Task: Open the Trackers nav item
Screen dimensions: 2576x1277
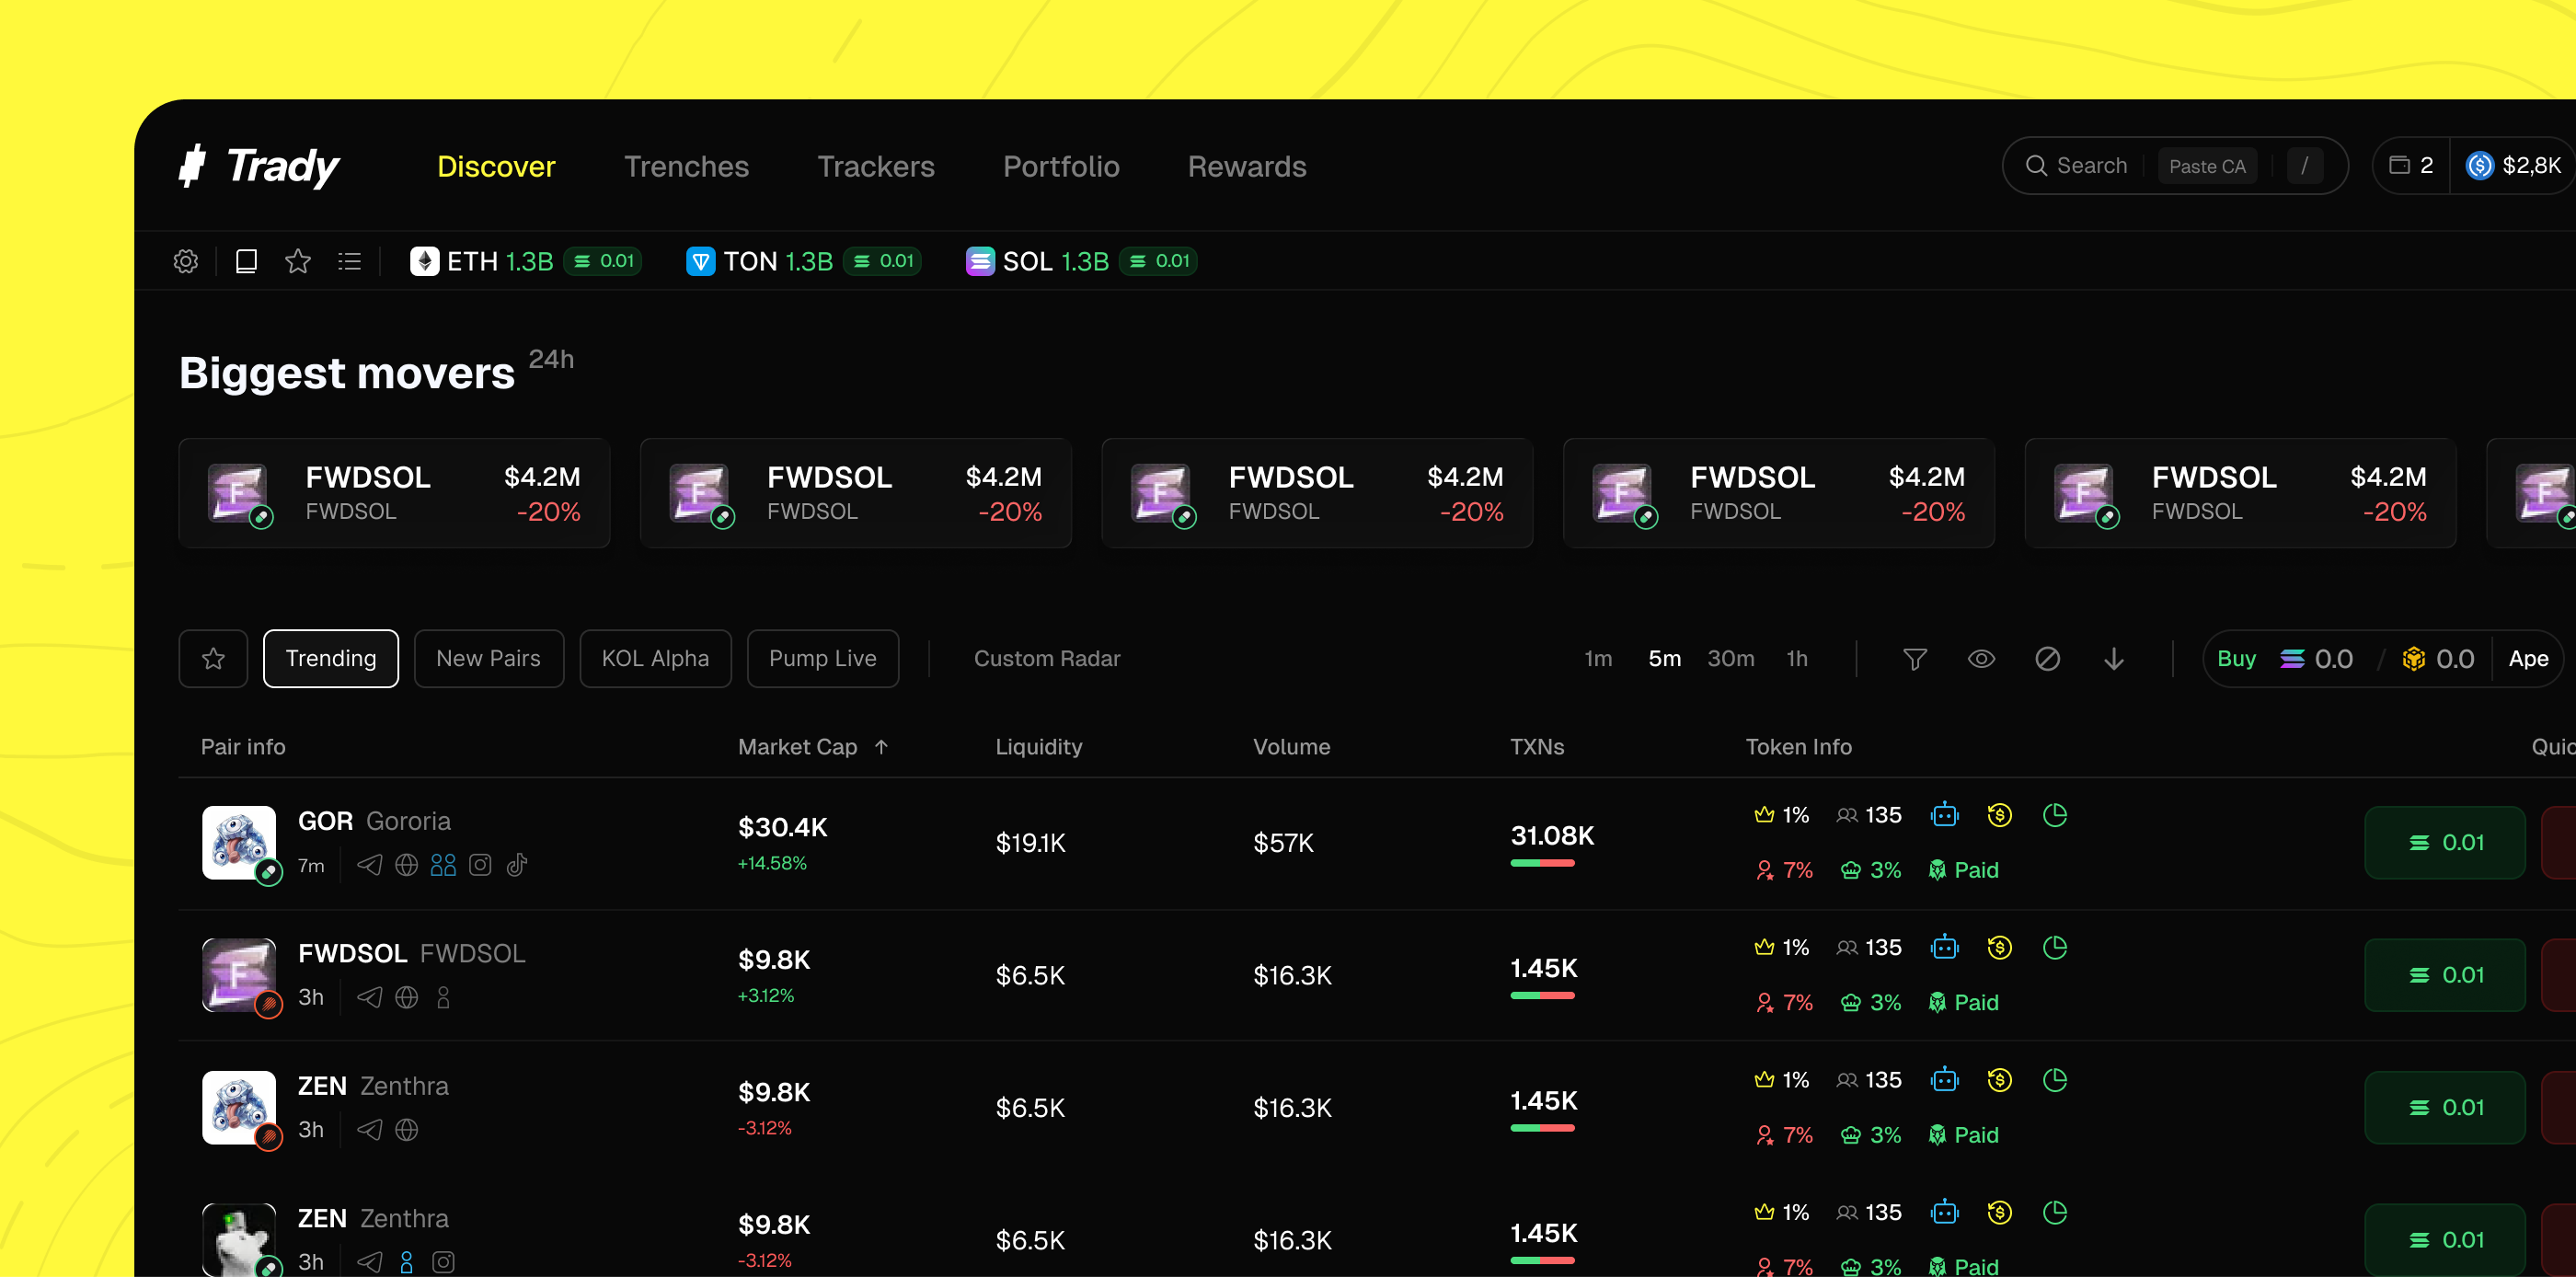Action: 876,166
